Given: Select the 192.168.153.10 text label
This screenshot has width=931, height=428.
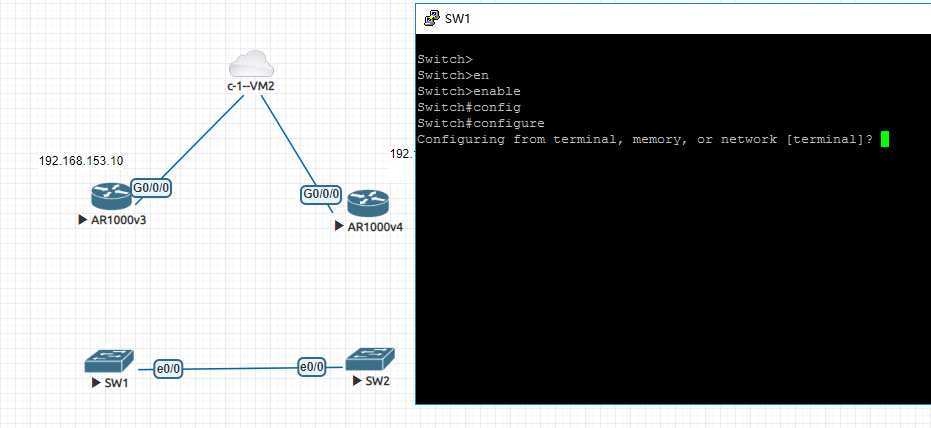Looking at the screenshot, I should click(81, 160).
